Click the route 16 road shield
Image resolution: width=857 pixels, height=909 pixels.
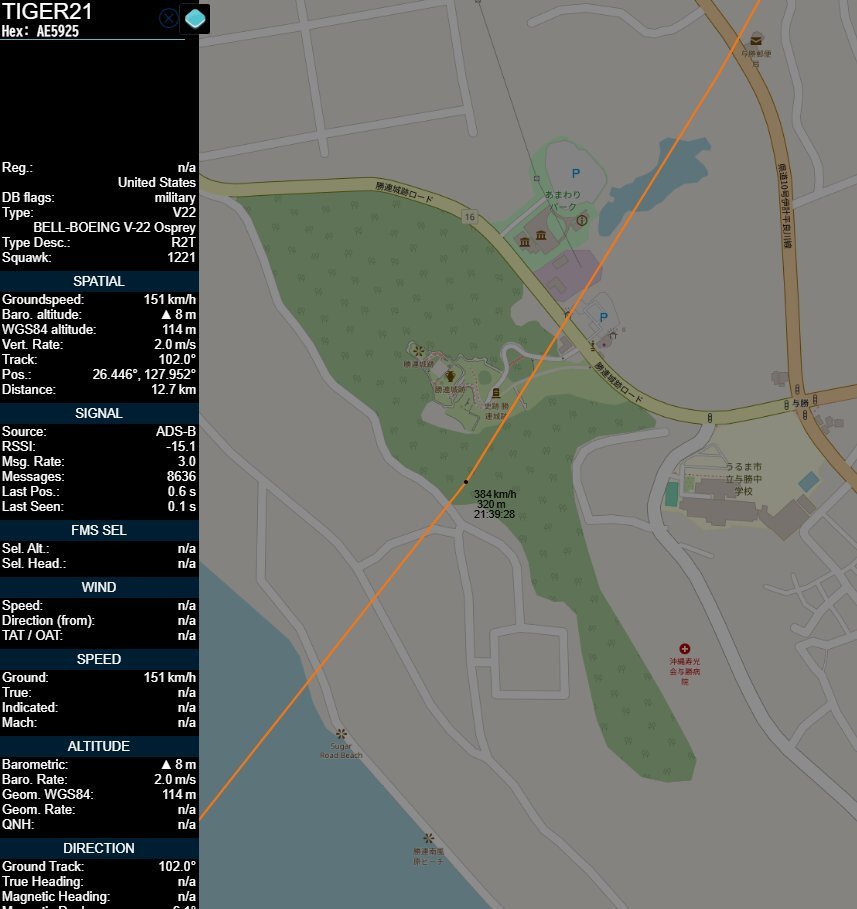468,216
